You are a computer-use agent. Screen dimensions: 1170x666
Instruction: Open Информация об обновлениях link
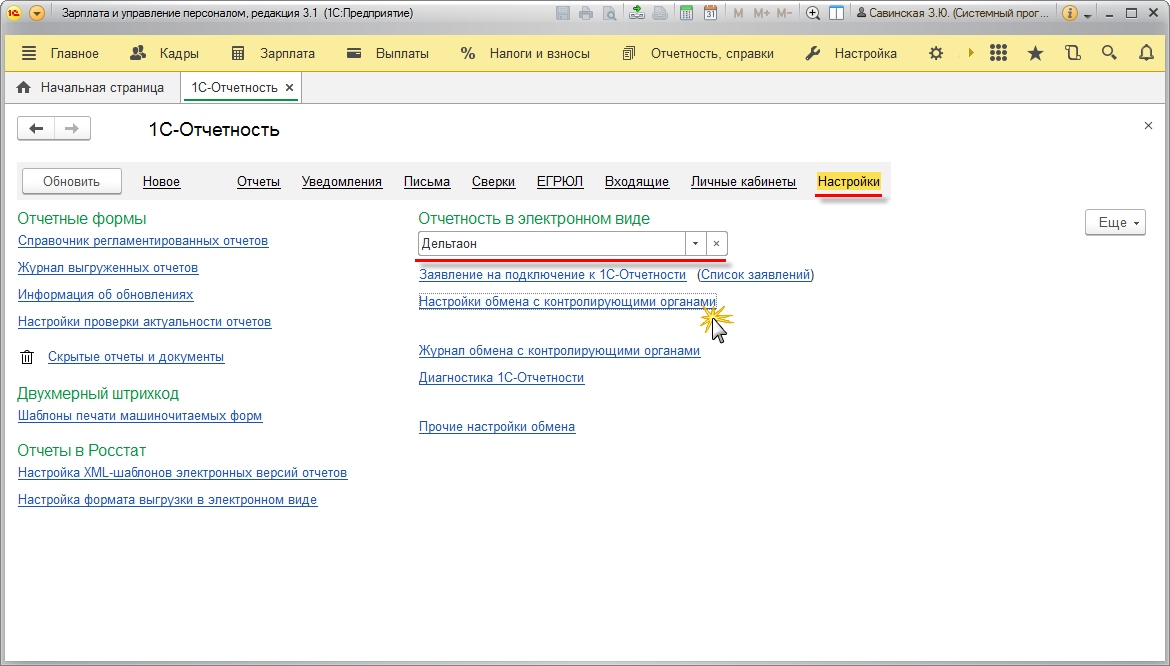(105, 295)
